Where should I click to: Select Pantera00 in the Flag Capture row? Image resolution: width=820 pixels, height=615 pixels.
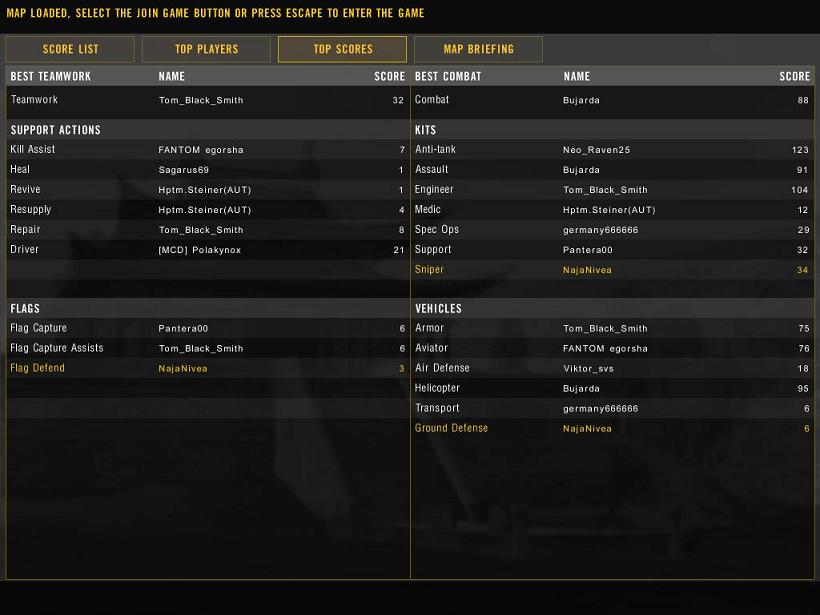[184, 329]
